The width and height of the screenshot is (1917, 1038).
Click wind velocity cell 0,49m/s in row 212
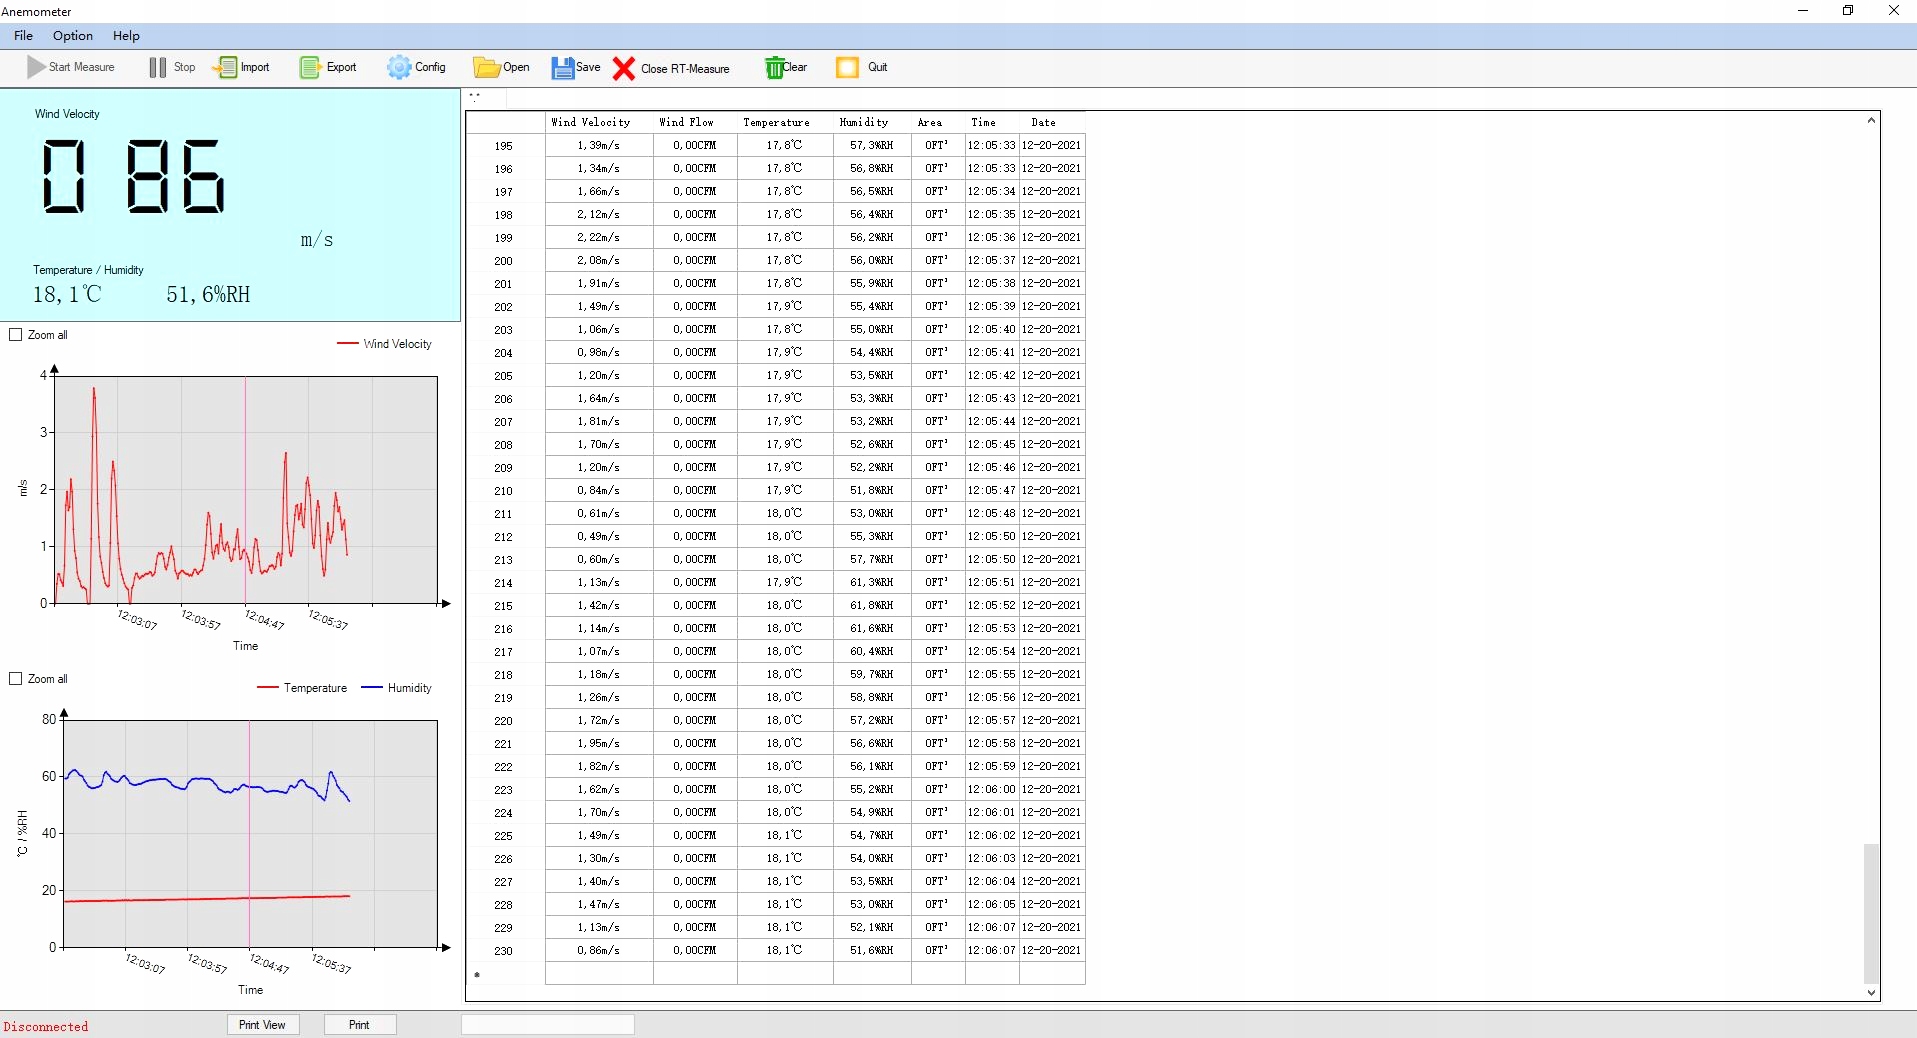[599, 537]
